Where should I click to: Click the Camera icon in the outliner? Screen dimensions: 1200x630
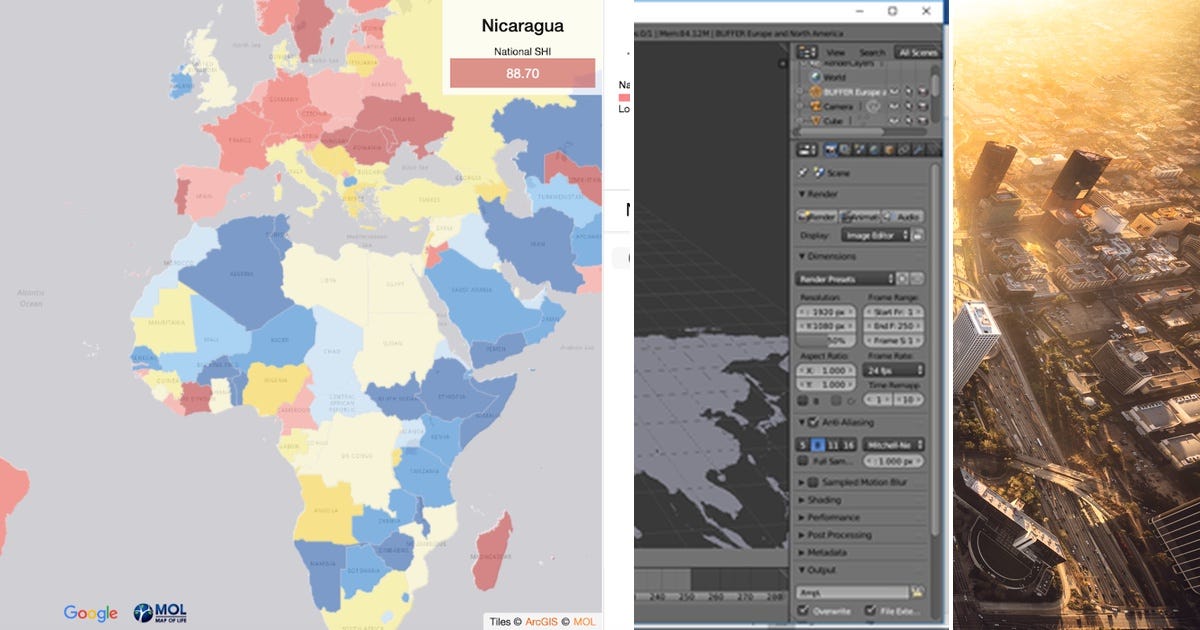(816, 106)
